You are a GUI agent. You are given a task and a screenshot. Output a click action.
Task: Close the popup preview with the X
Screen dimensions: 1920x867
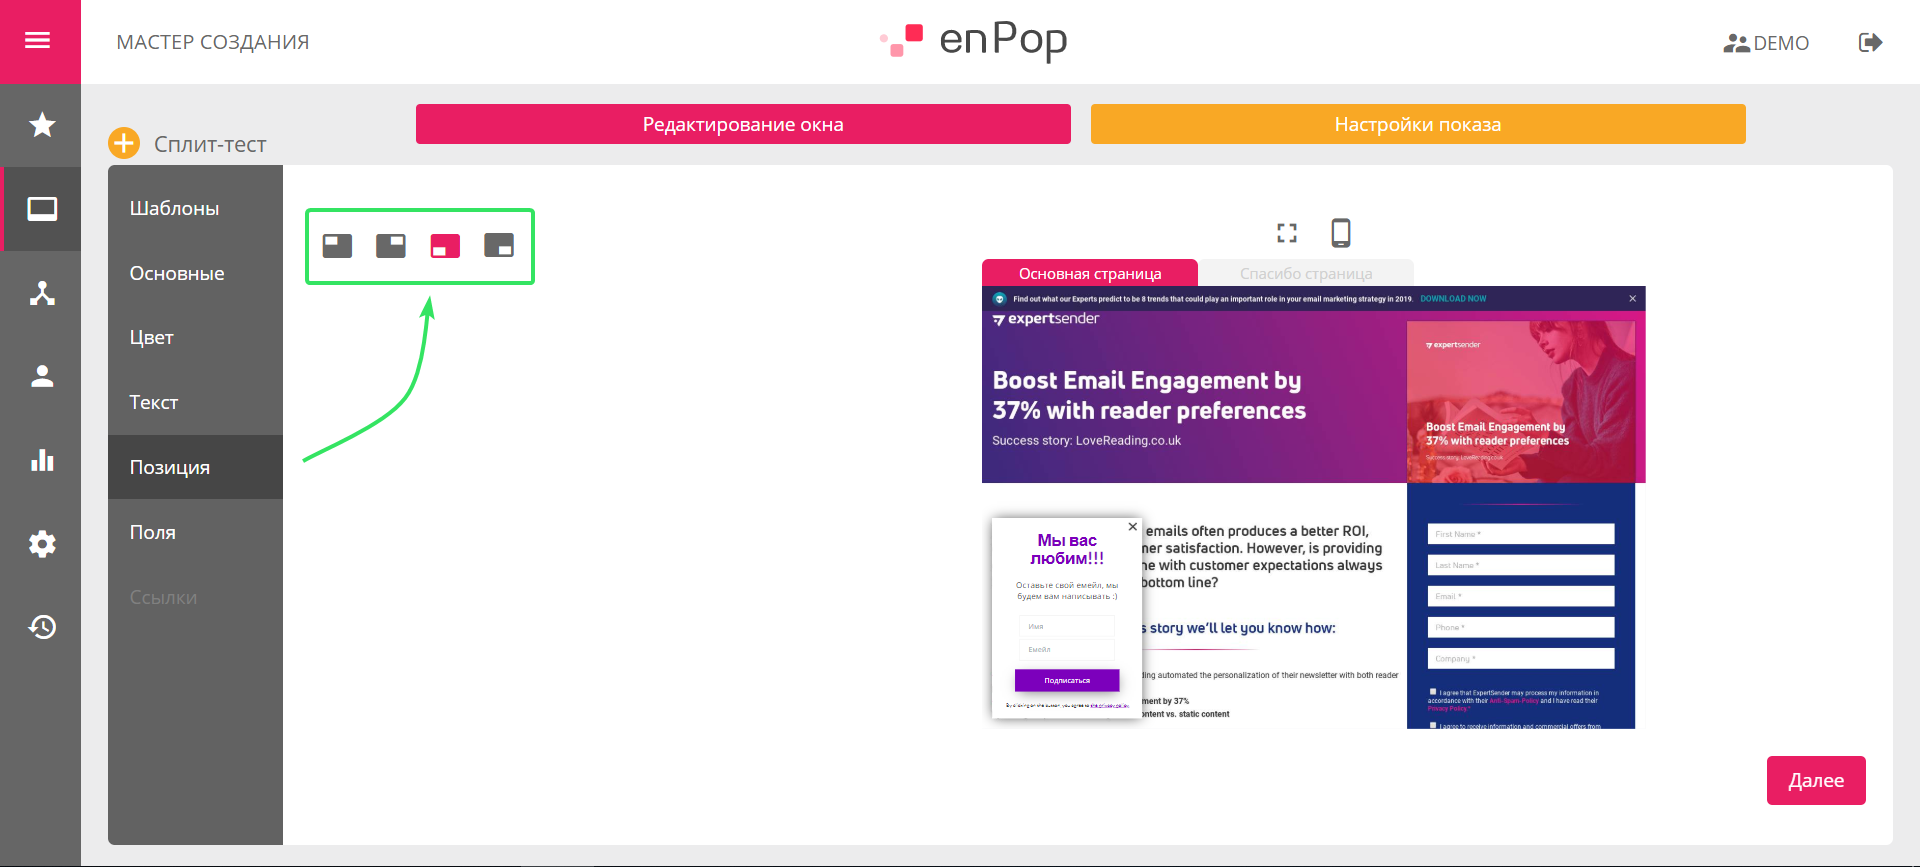click(x=1132, y=527)
